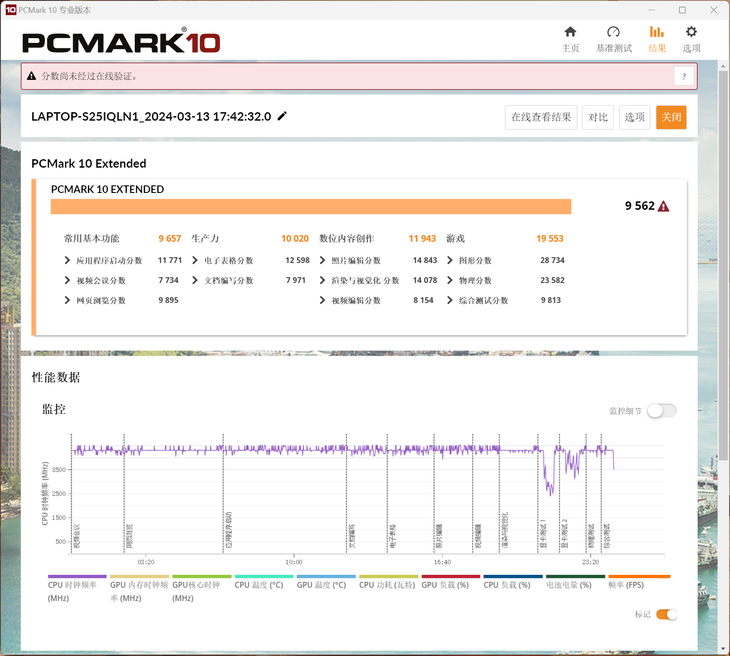Image resolution: width=730 pixels, height=656 pixels.
Task: Click the 应用程序启动 marker line in chart
Action: [223, 494]
